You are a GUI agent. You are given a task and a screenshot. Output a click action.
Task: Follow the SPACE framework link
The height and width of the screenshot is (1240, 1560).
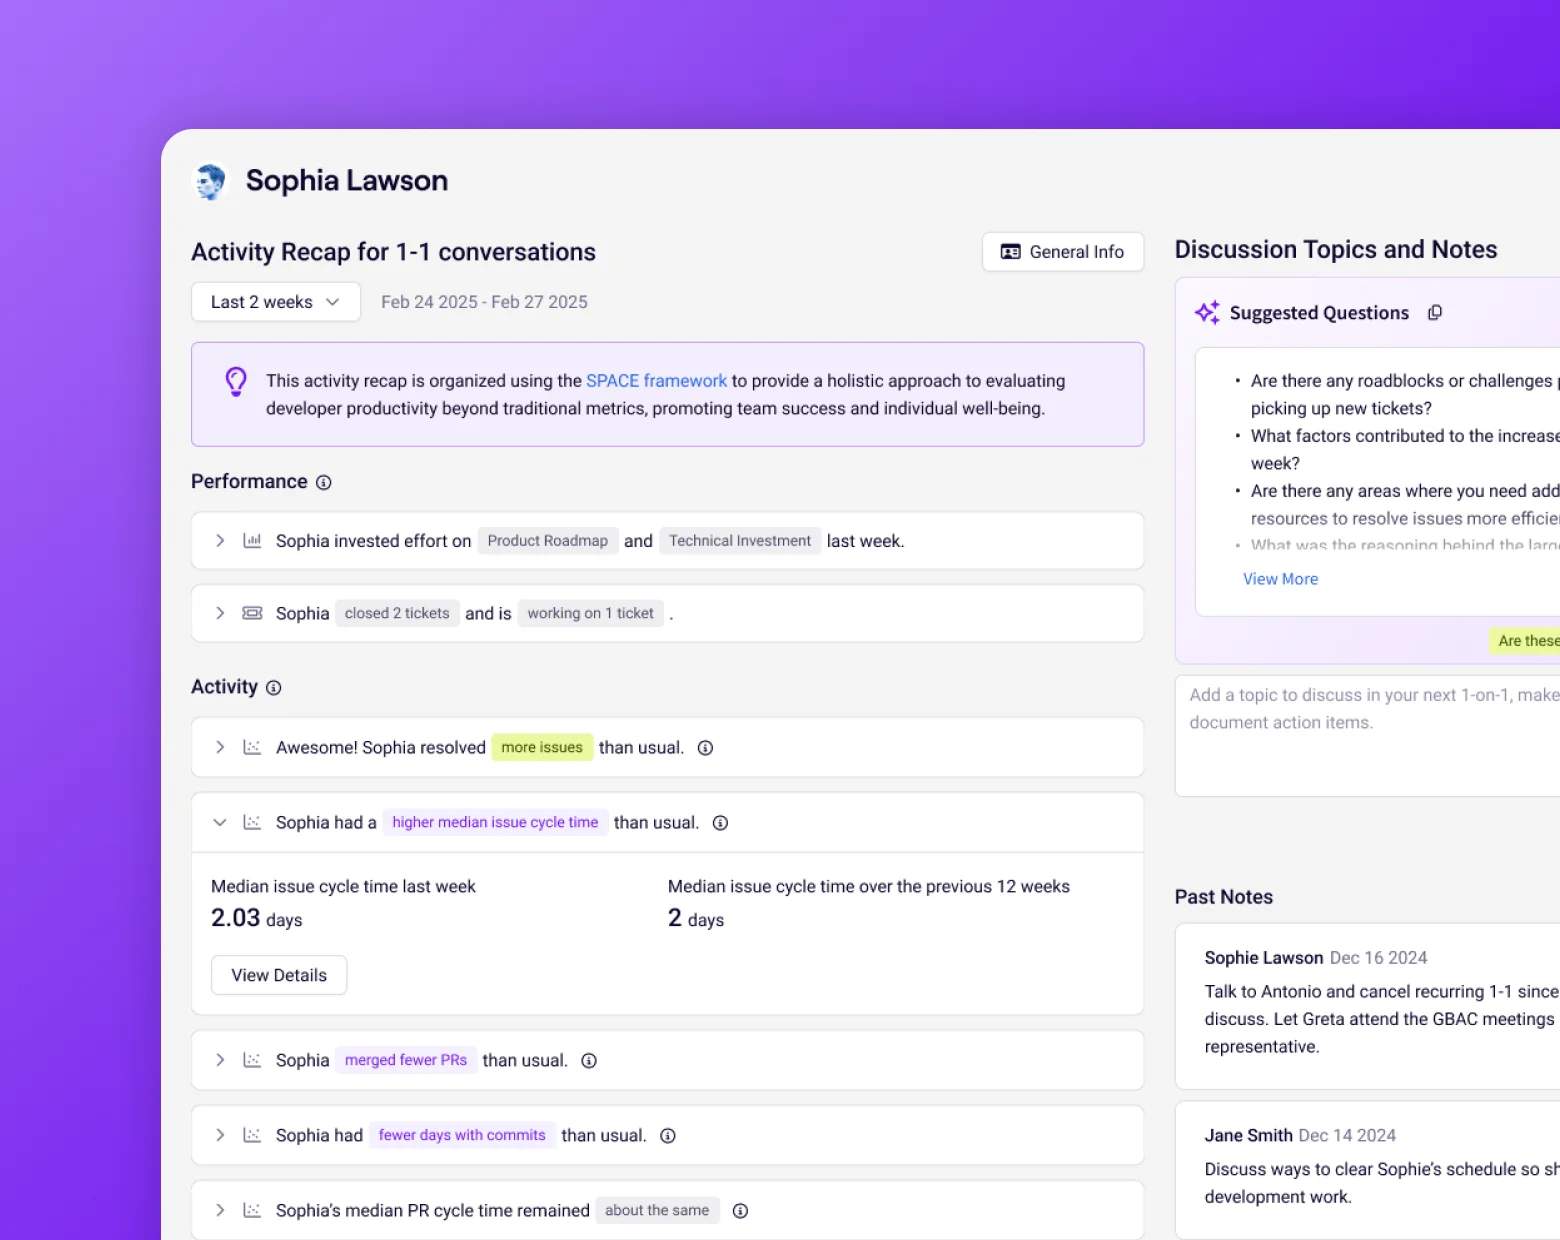[x=656, y=381]
